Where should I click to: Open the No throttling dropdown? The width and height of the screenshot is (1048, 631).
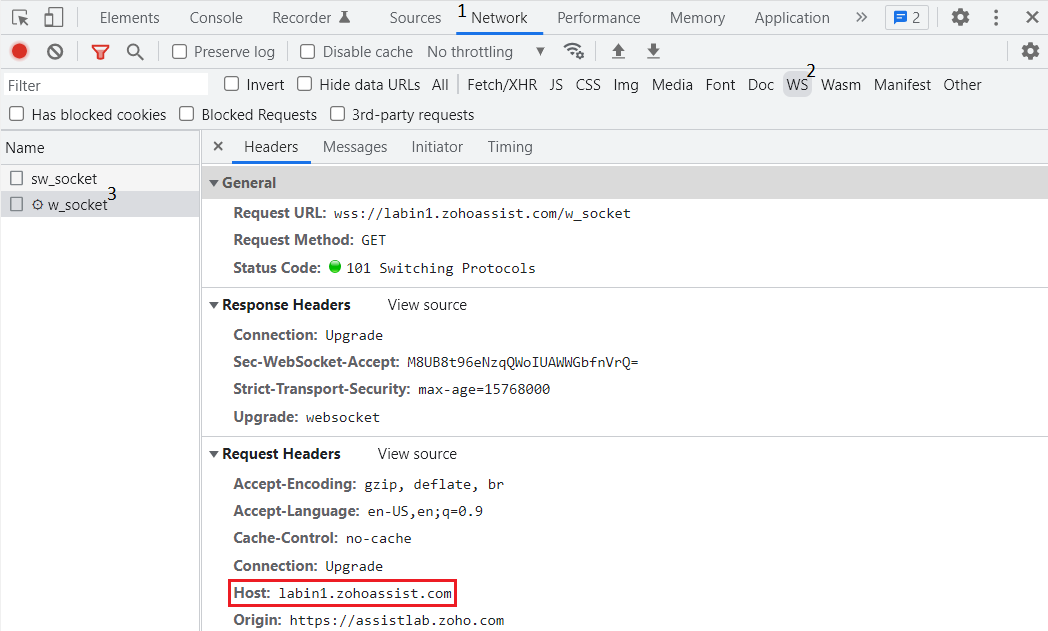point(486,52)
